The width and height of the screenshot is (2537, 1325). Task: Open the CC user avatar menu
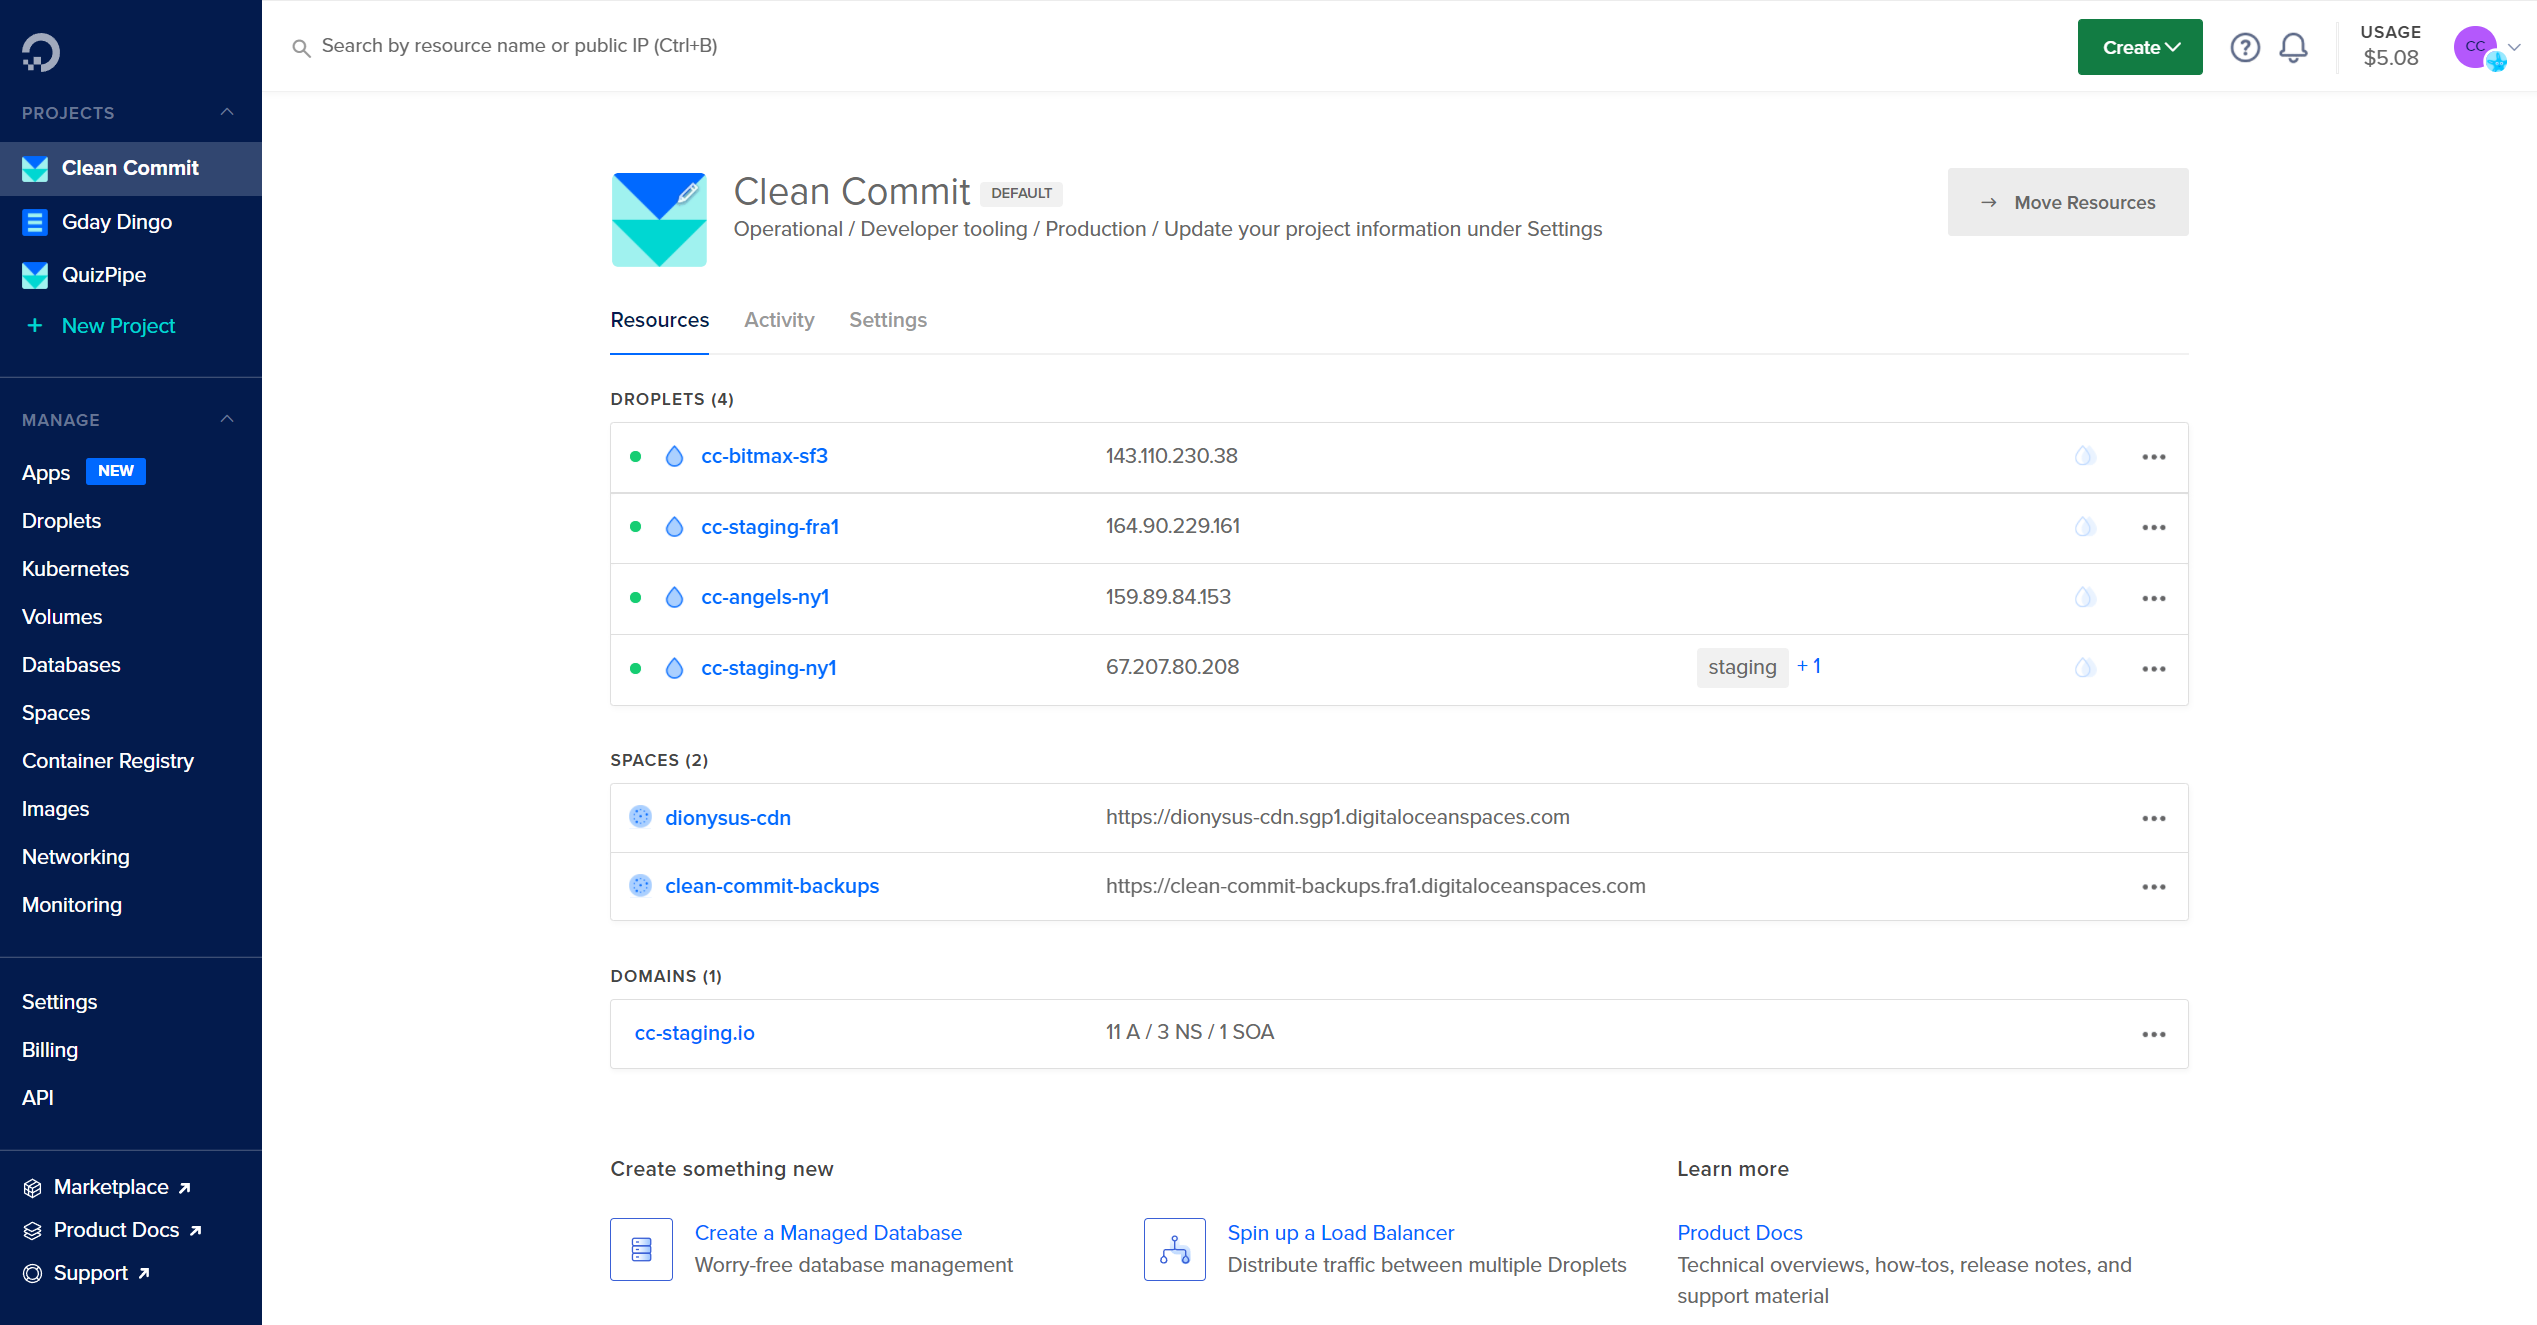pyautogui.click(x=2475, y=47)
